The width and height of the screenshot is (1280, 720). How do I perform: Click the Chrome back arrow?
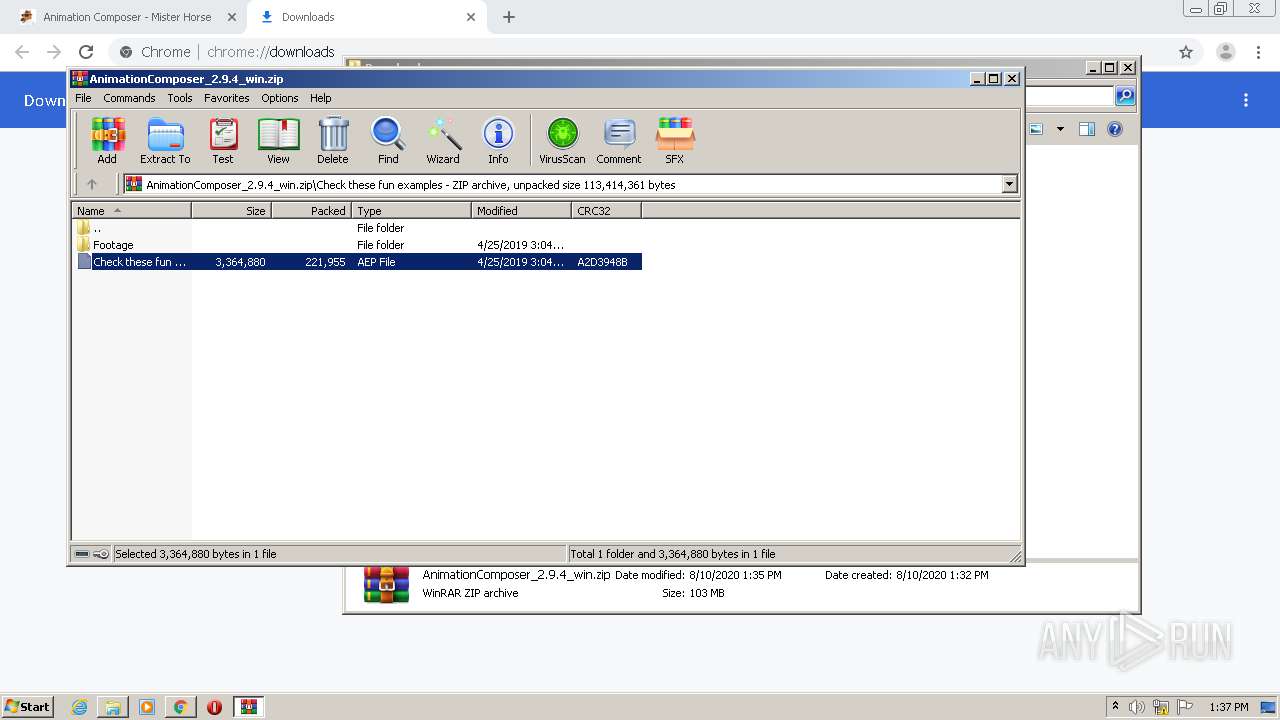click(x=22, y=52)
